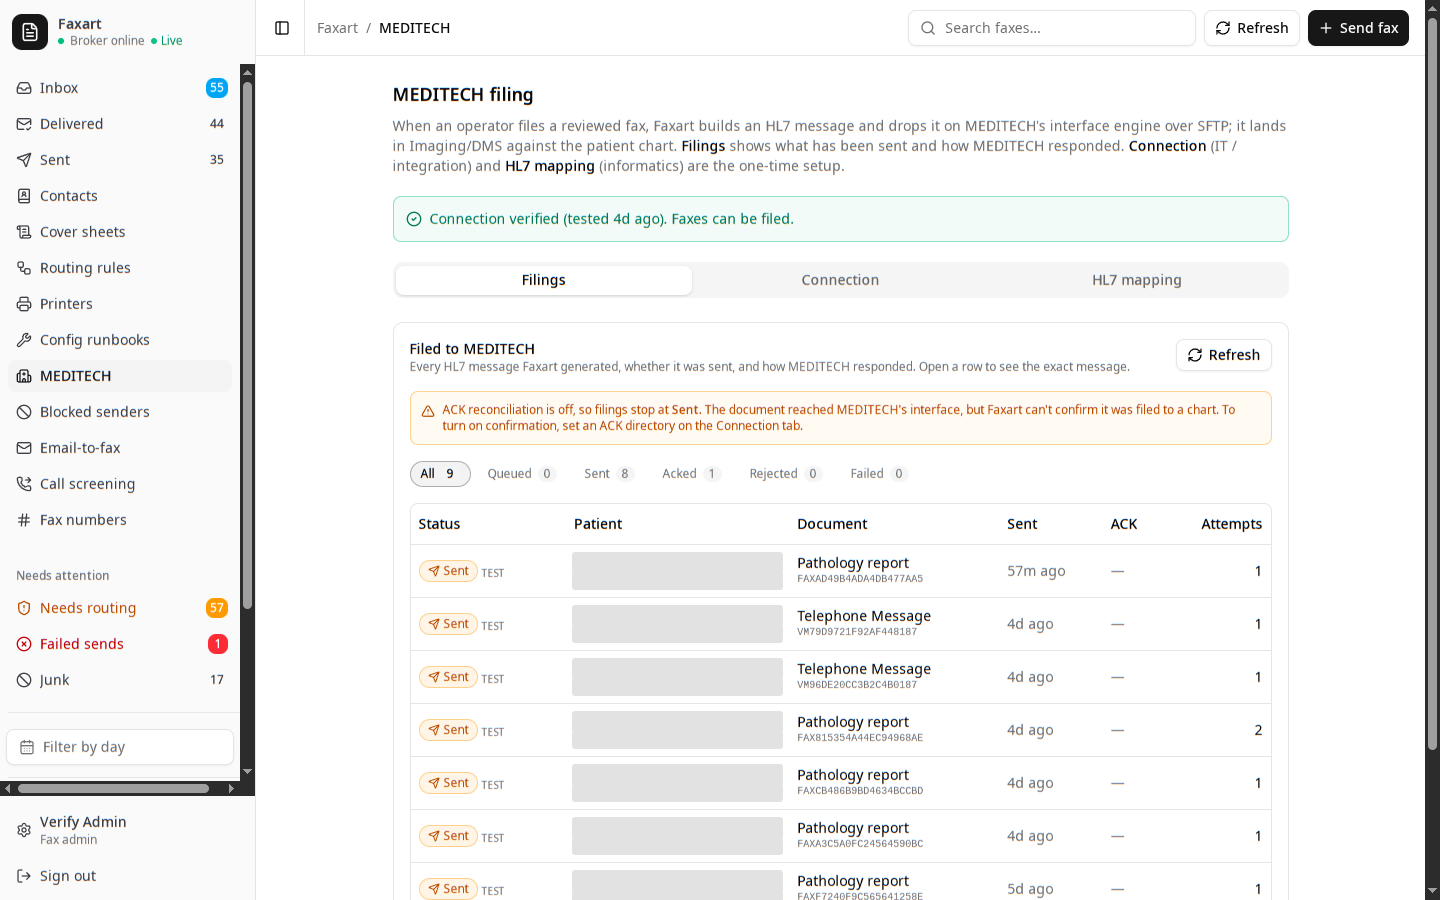This screenshot has height=900, width=1440.
Task: Select the Failed 0 filter
Action: [x=878, y=474]
